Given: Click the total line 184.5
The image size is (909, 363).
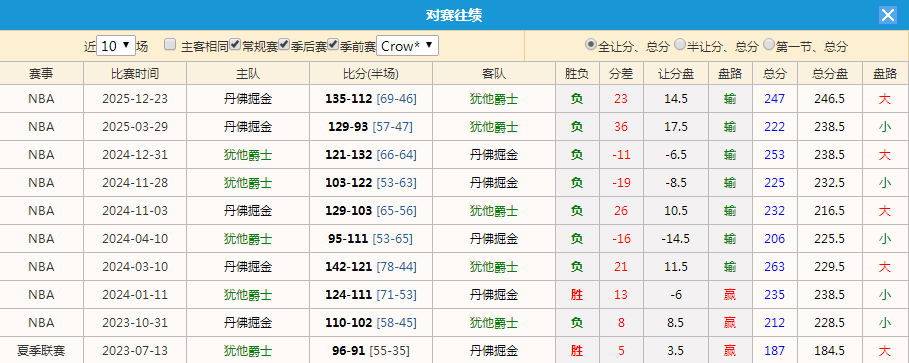Looking at the screenshot, I should (830, 350).
